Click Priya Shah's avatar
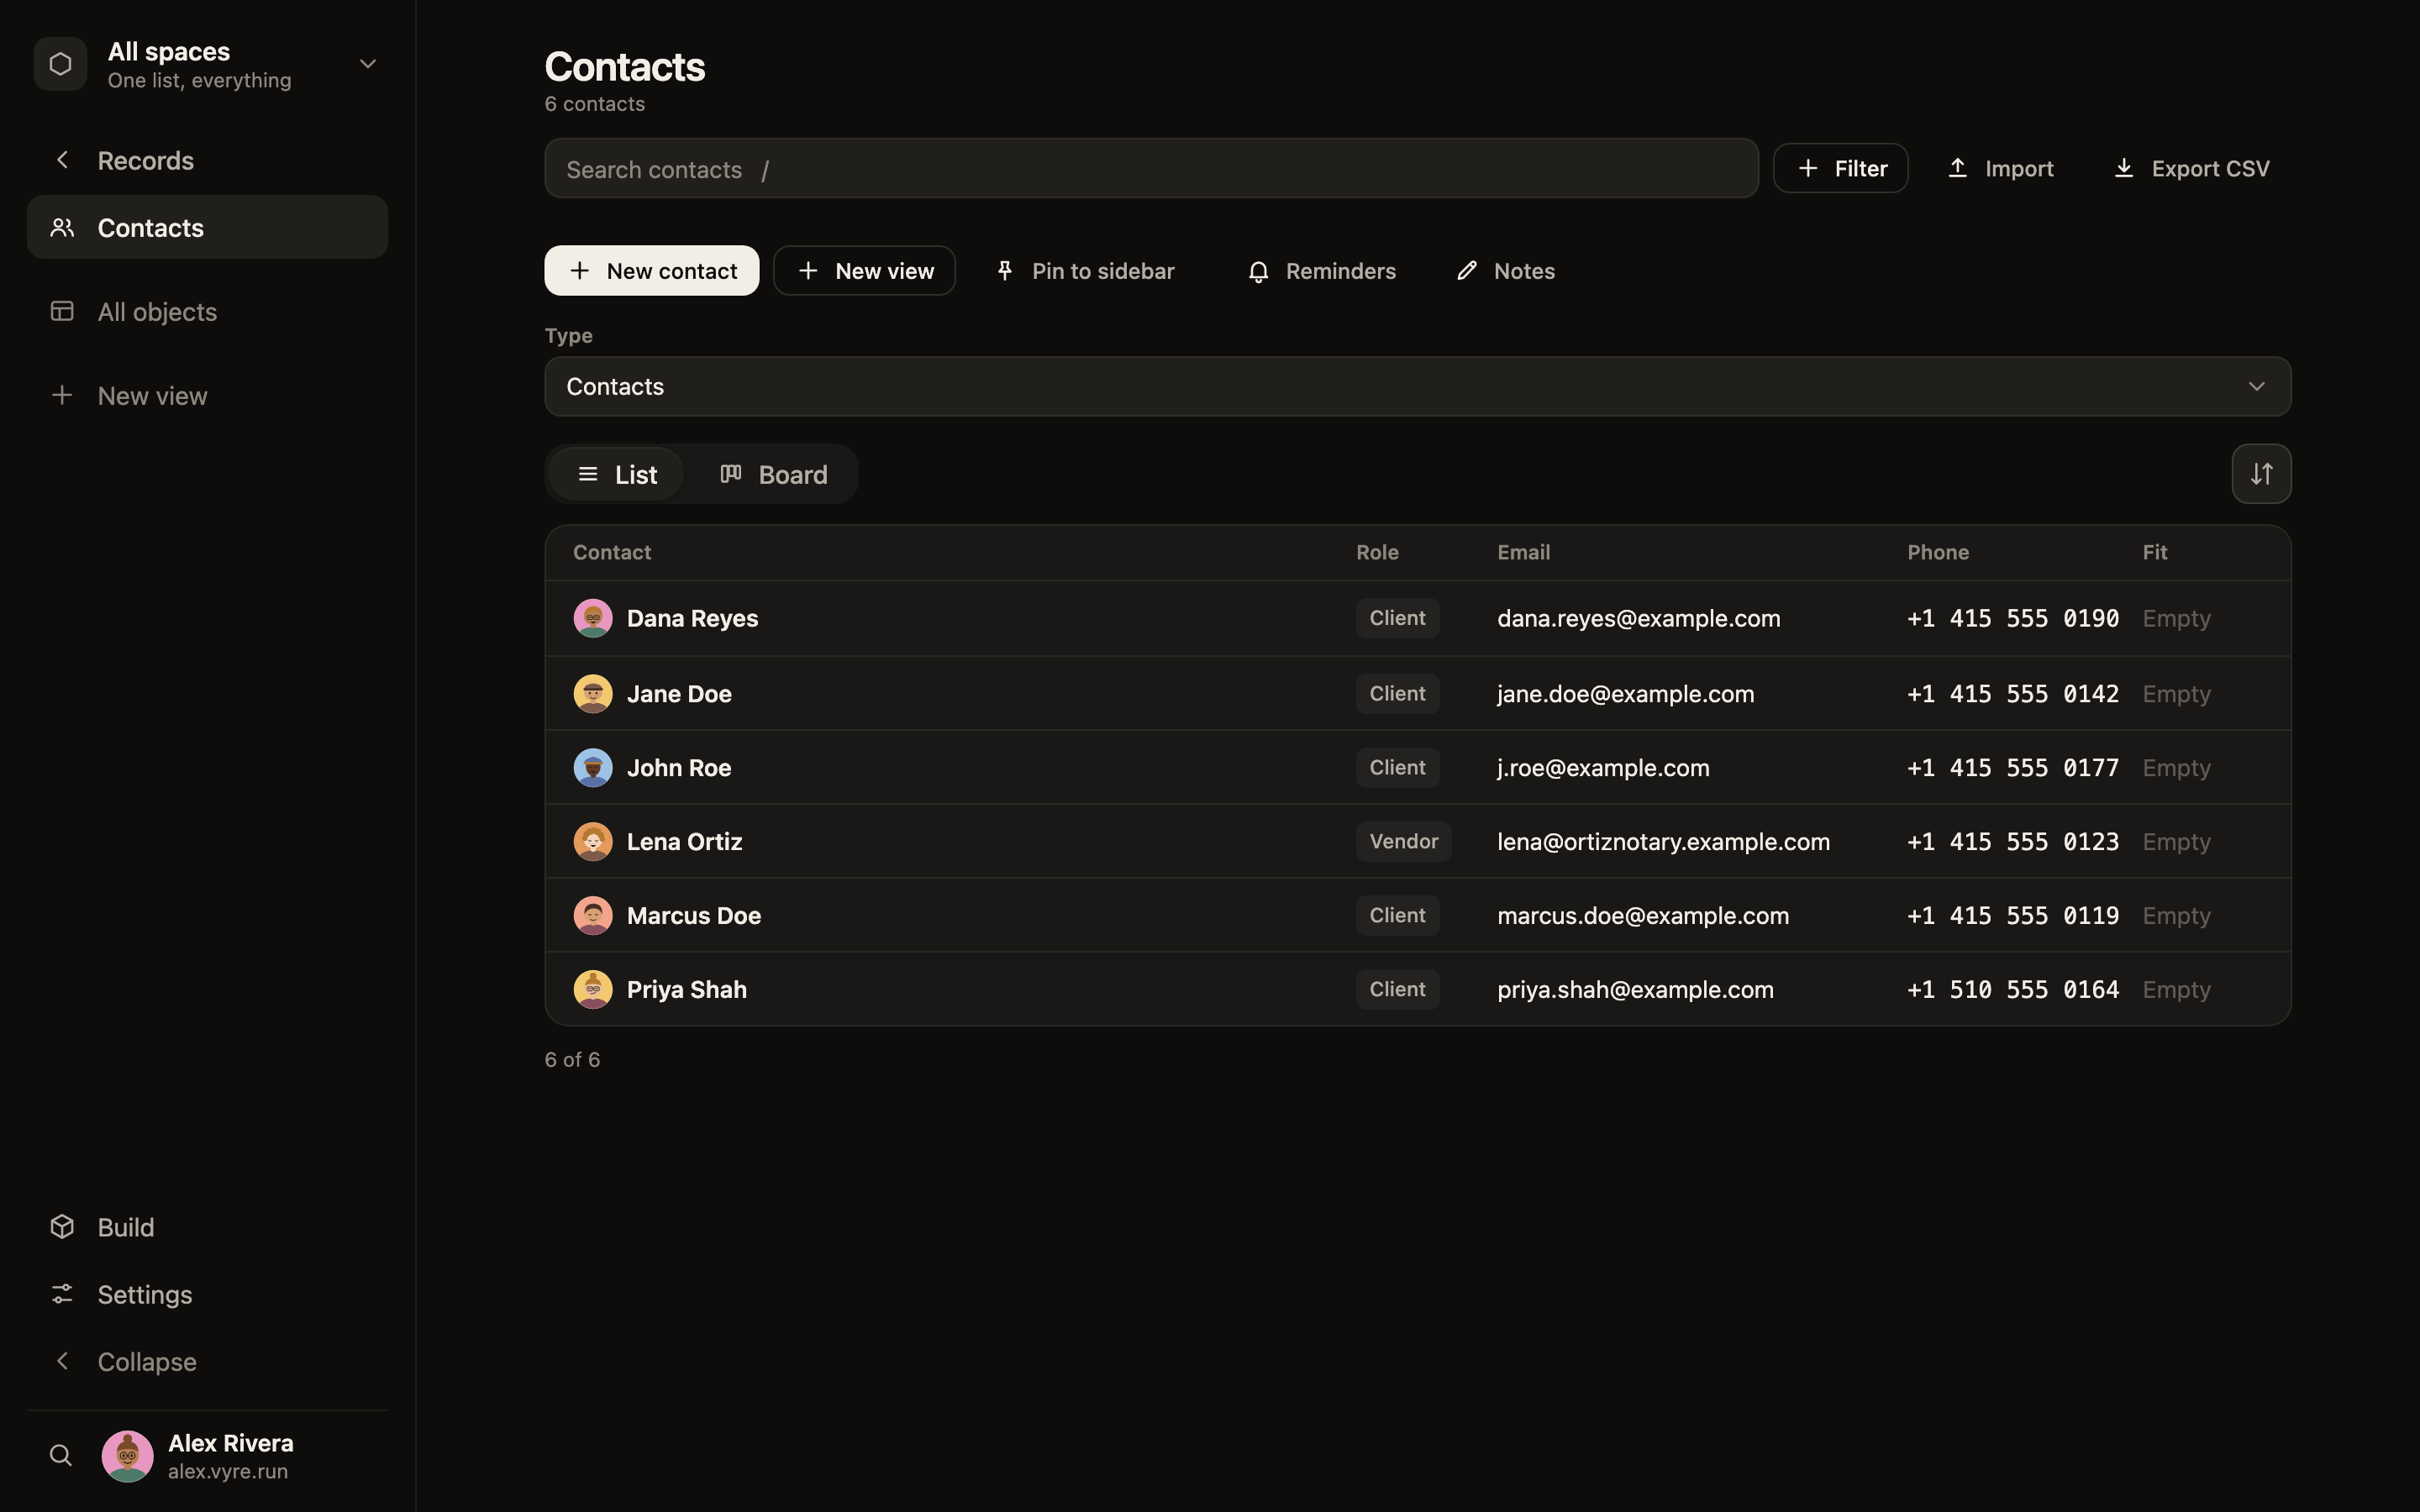 (593, 990)
